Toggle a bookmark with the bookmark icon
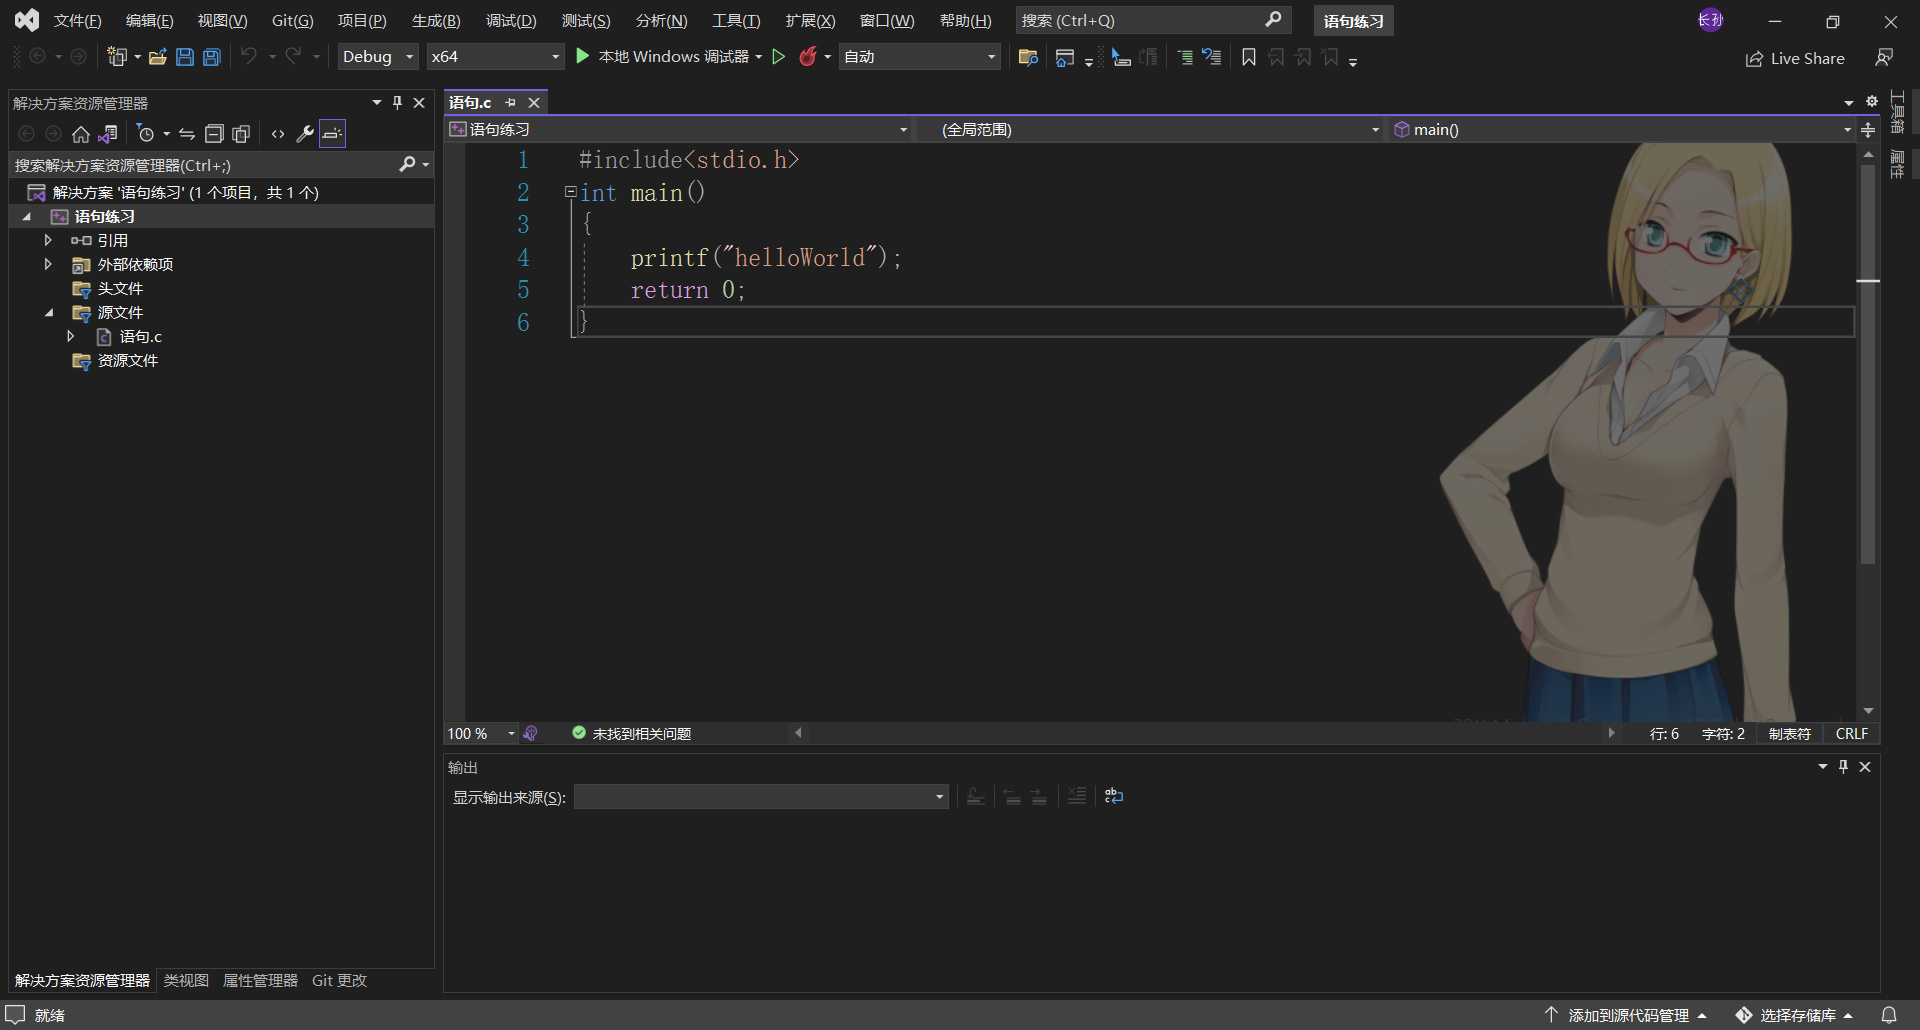 (x=1247, y=57)
